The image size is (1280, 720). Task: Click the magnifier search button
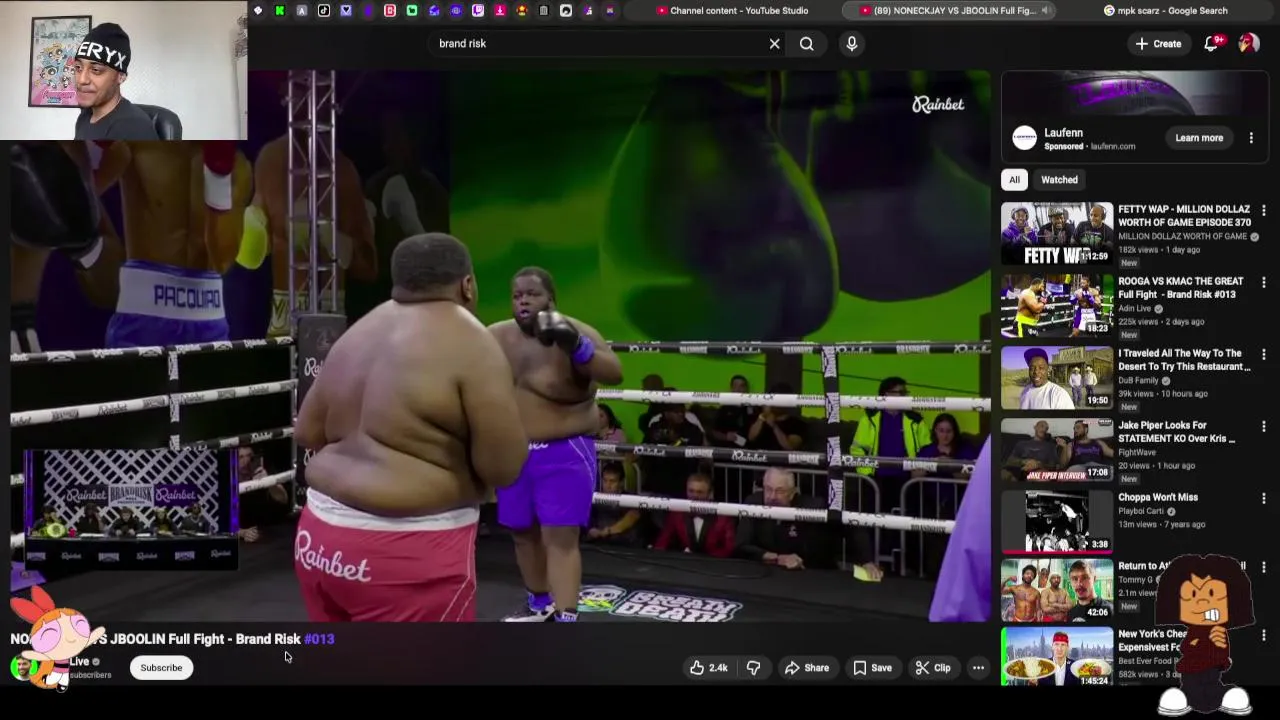[x=806, y=44]
